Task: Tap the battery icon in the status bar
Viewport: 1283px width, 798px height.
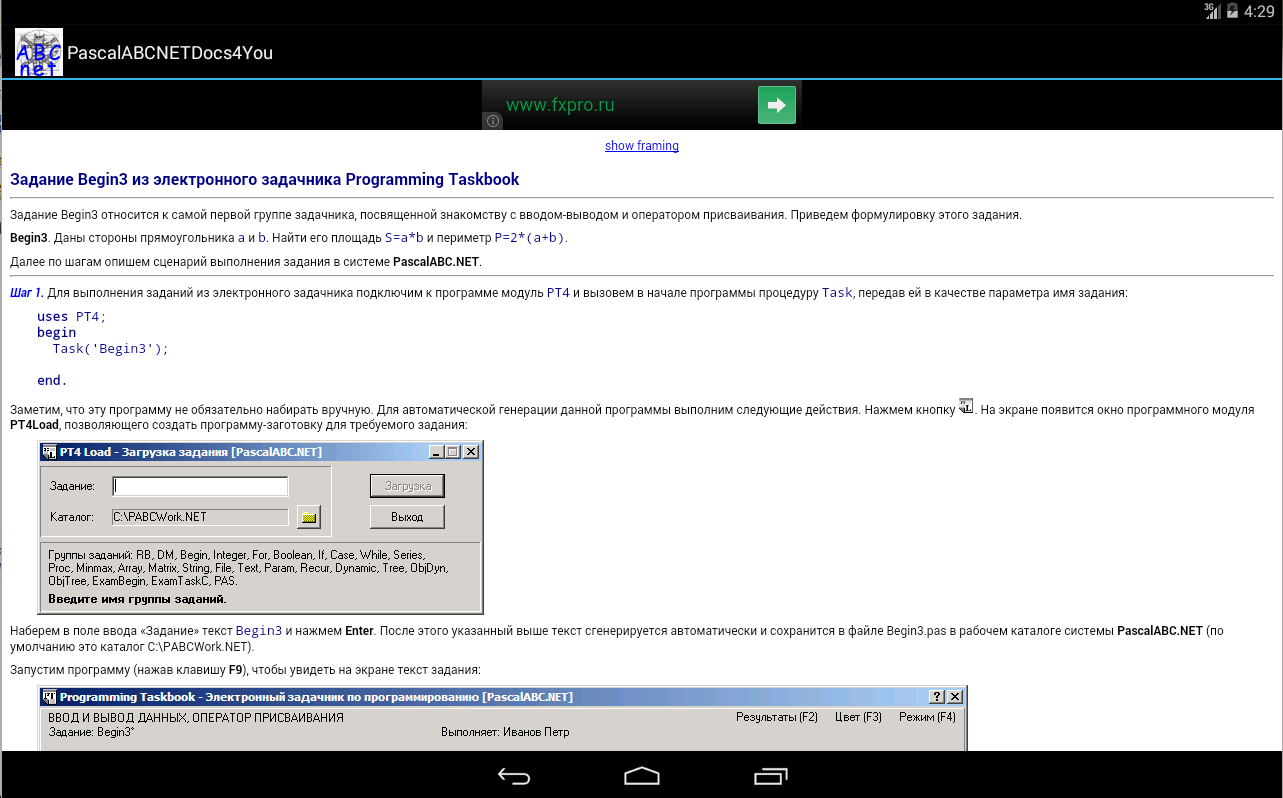Action: pyautogui.click(x=1231, y=11)
